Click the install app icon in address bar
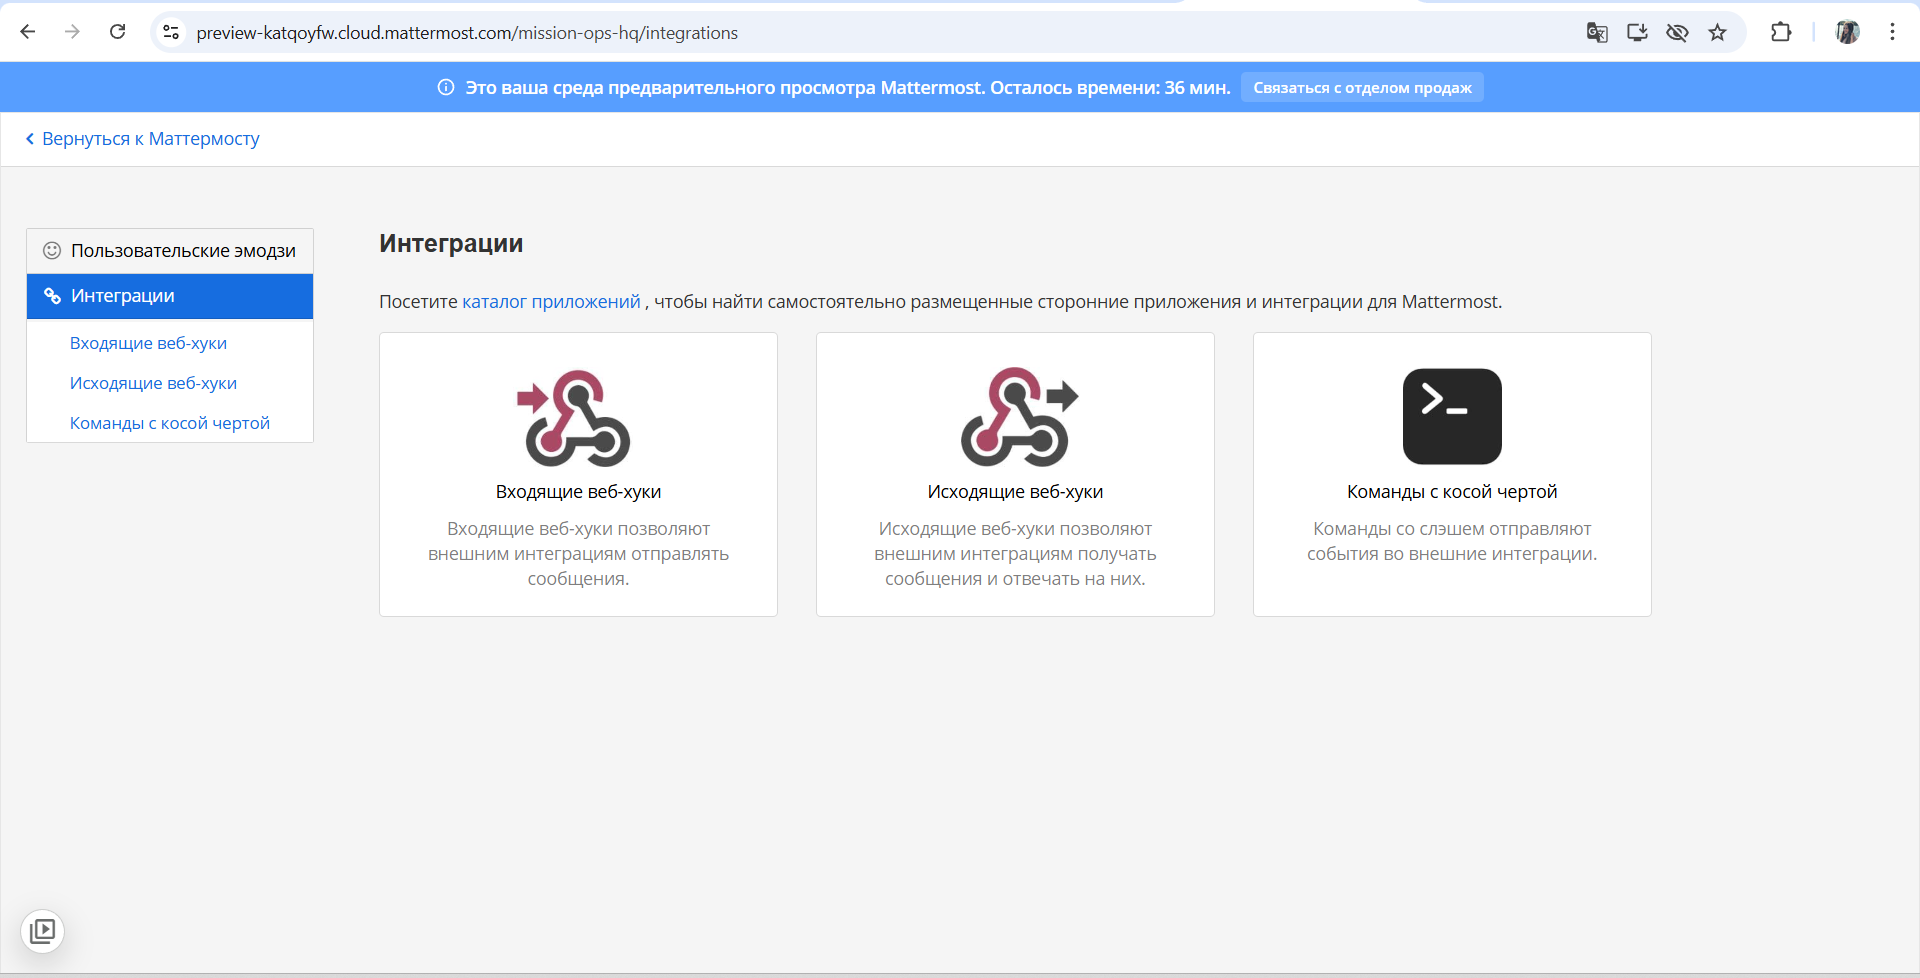 [x=1637, y=33]
